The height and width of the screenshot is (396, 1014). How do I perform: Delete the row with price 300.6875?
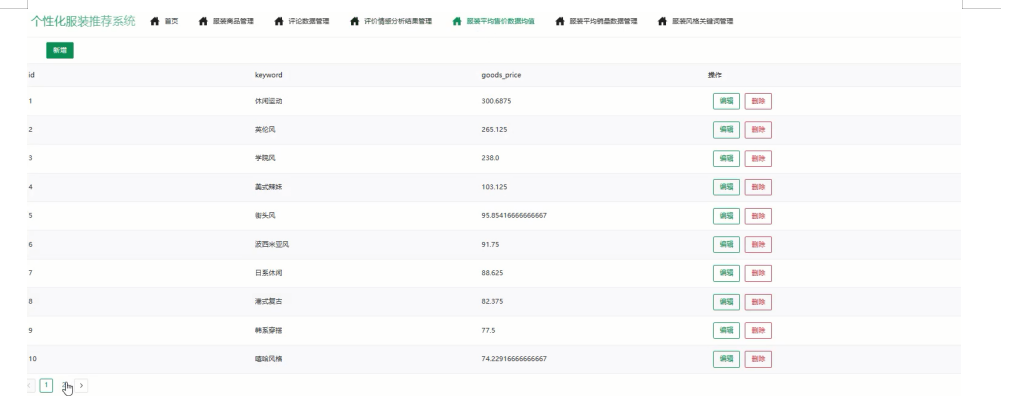[758, 102]
